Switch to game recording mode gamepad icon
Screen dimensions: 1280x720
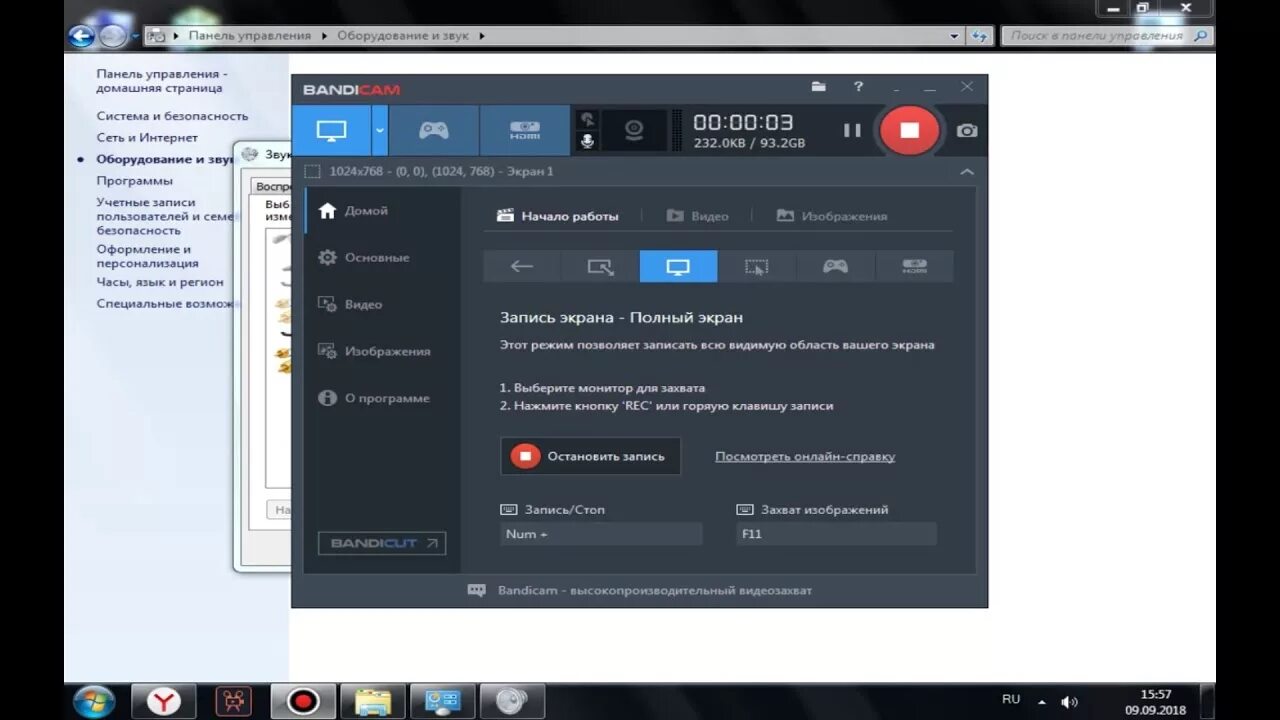433,130
